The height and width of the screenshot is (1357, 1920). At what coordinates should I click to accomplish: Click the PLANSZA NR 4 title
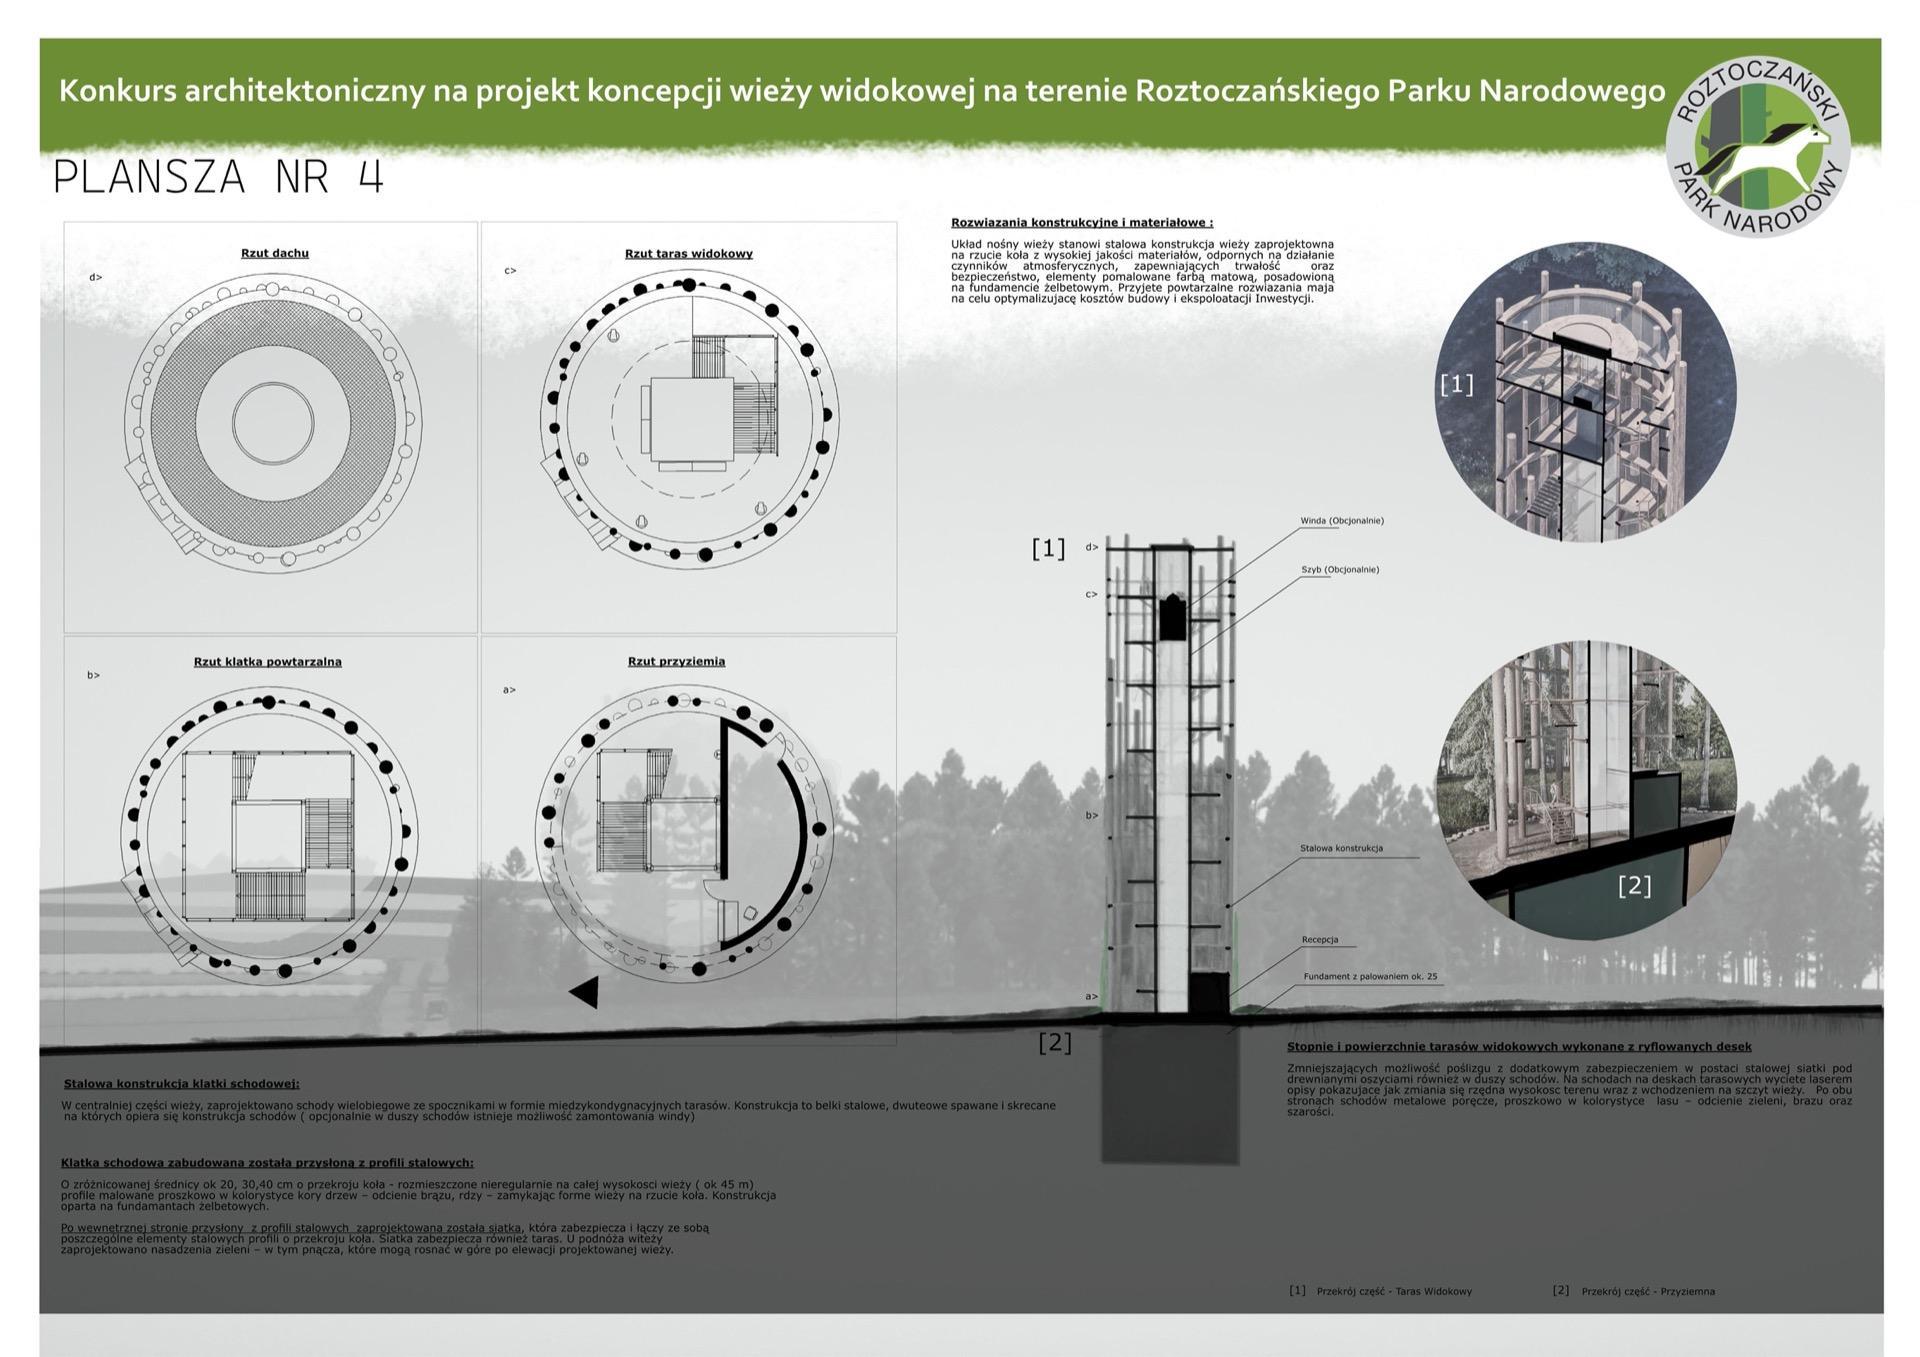pyautogui.click(x=218, y=177)
